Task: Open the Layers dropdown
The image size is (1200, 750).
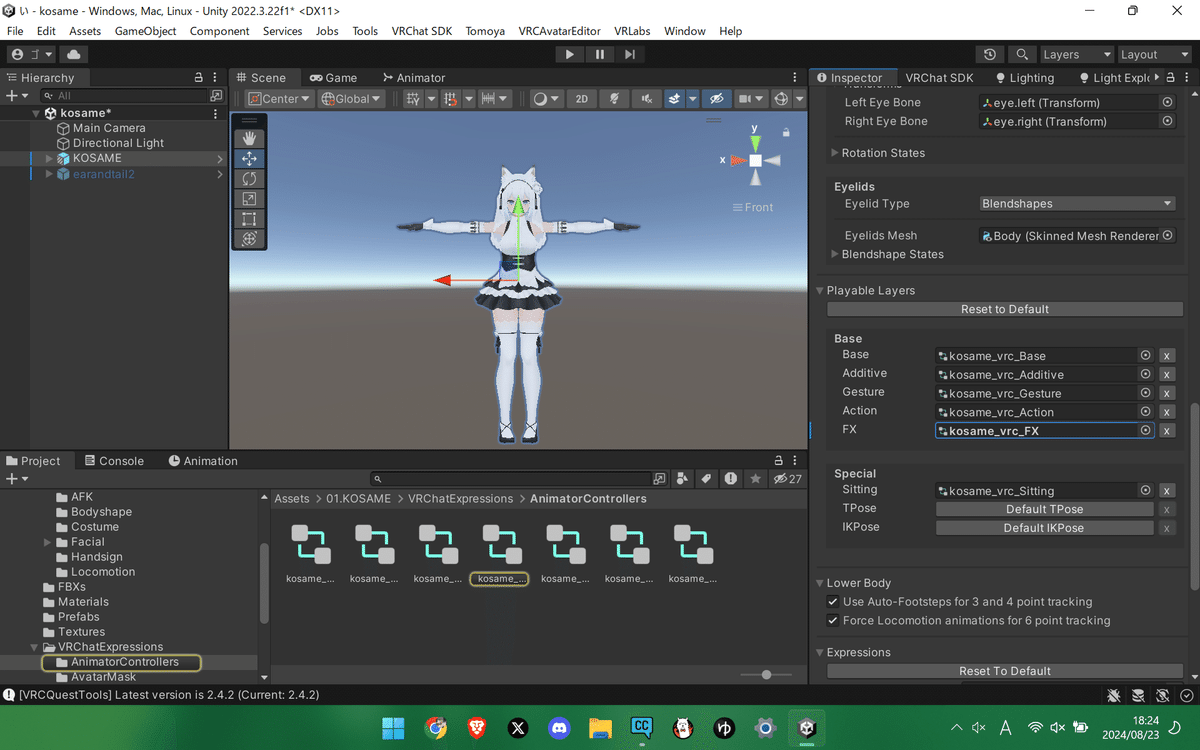Action: 1076,55
